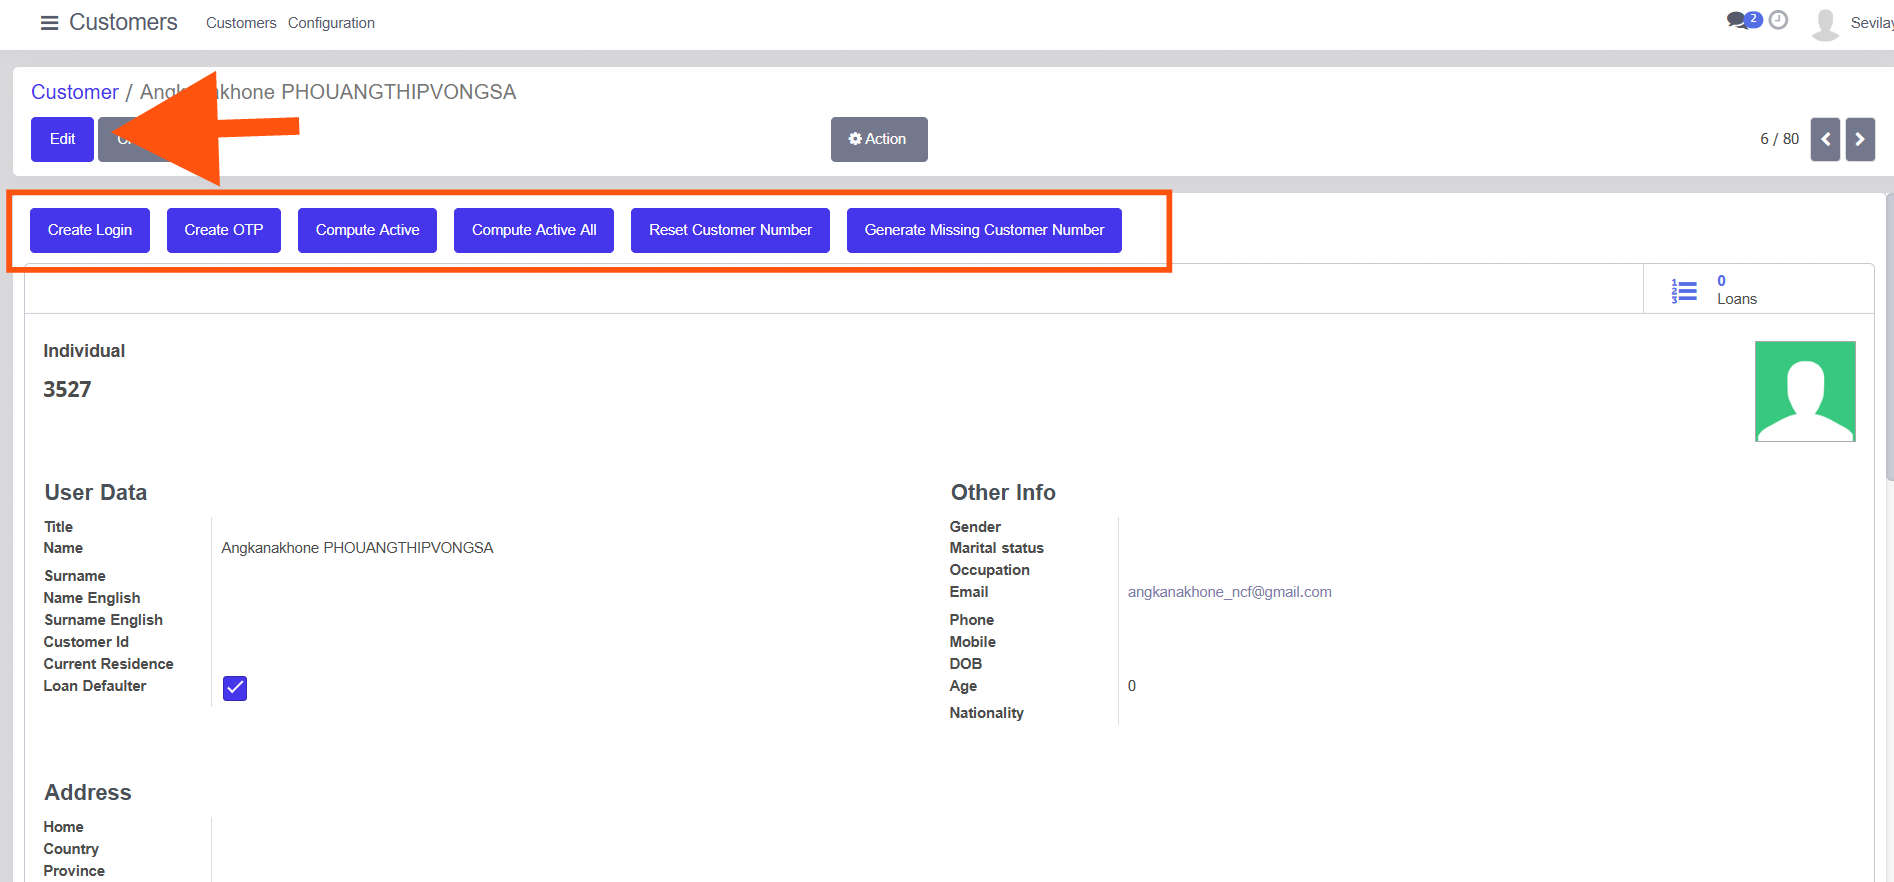The height and width of the screenshot is (882, 1894).
Task: Click the user avatar icon in top bar
Action: pos(1825,24)
